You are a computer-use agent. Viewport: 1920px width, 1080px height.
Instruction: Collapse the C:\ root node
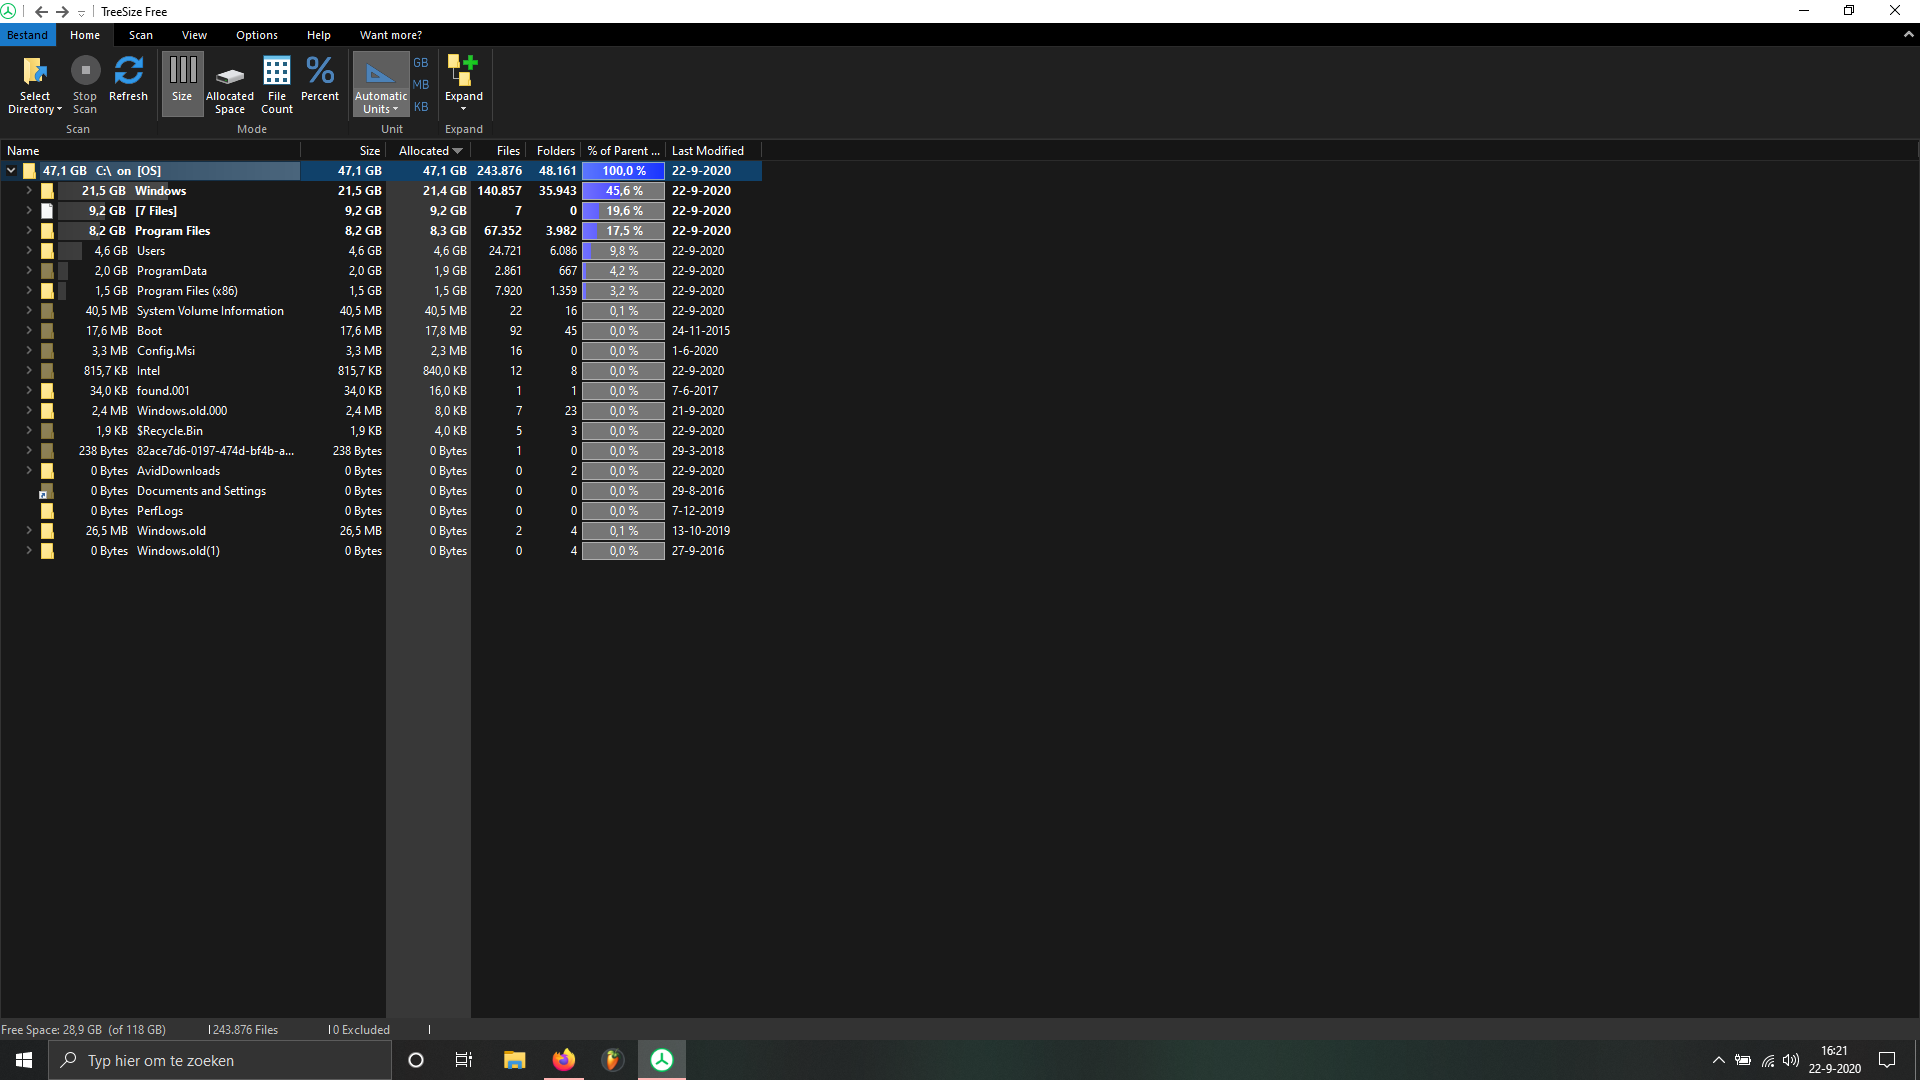pos(11,170)
